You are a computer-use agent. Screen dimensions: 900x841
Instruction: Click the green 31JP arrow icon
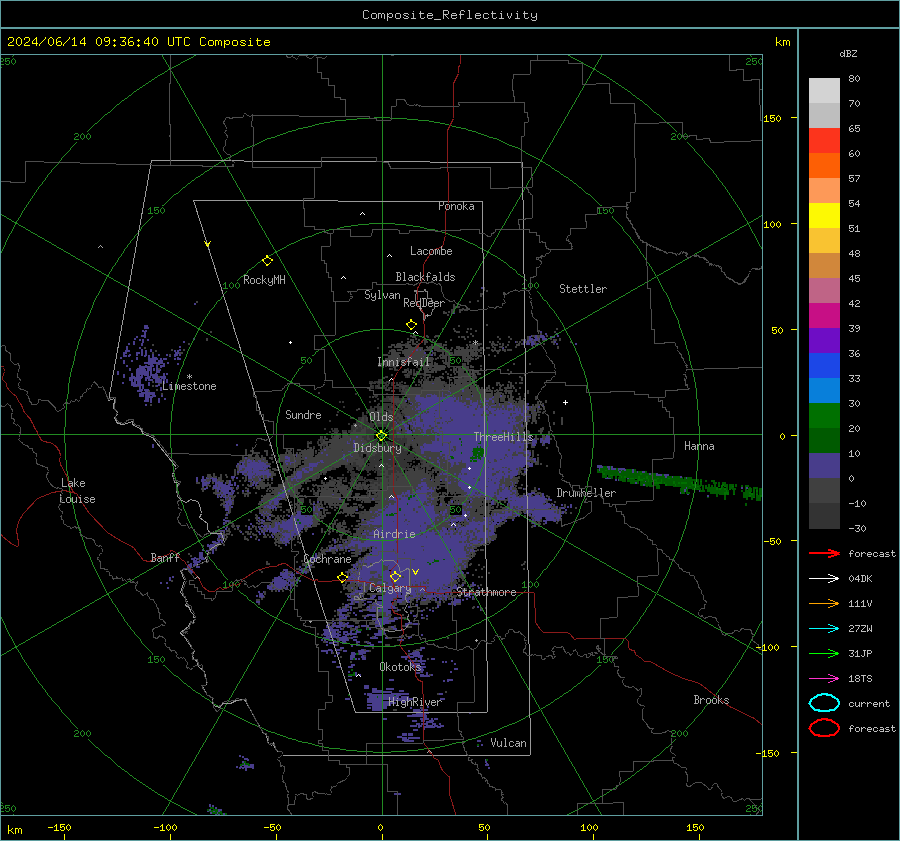click(x=824, y=653)
